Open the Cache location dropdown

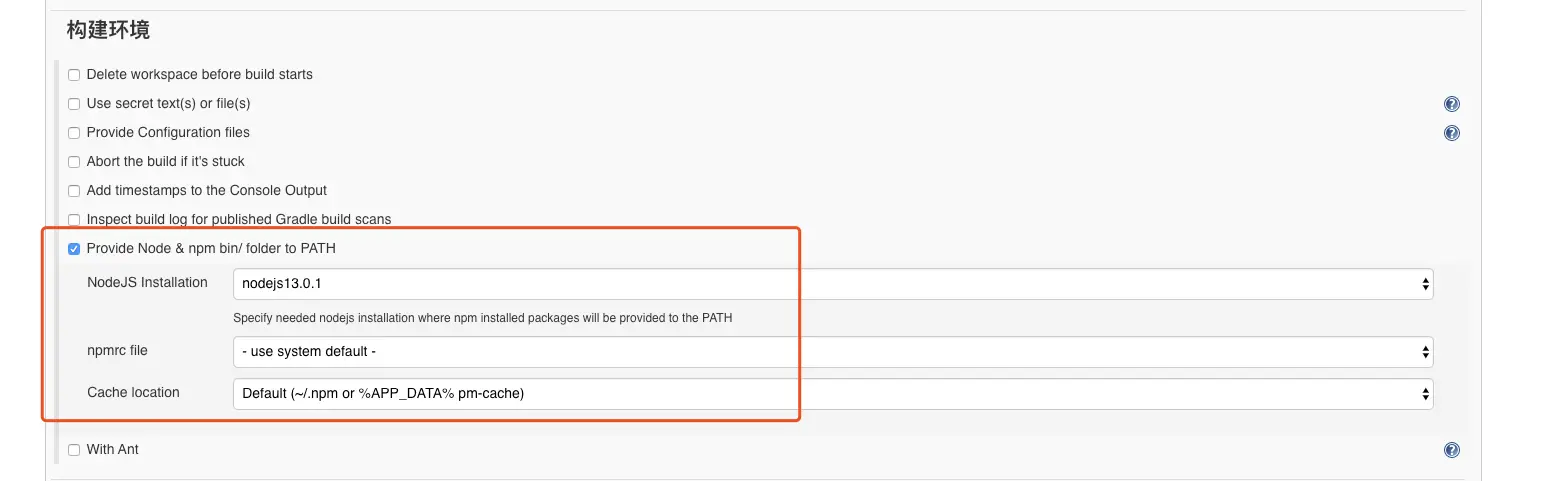(x=833, y=393)
